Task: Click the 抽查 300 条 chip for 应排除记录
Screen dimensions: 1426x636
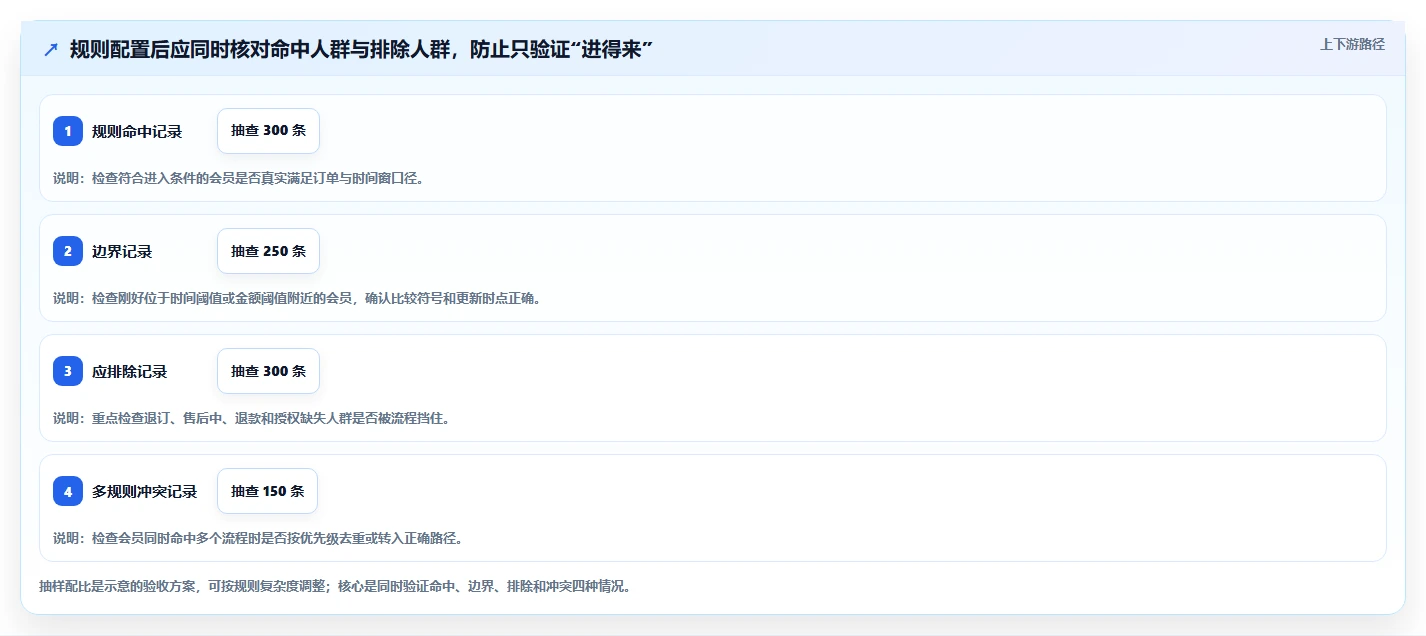Action: (268, 371)
